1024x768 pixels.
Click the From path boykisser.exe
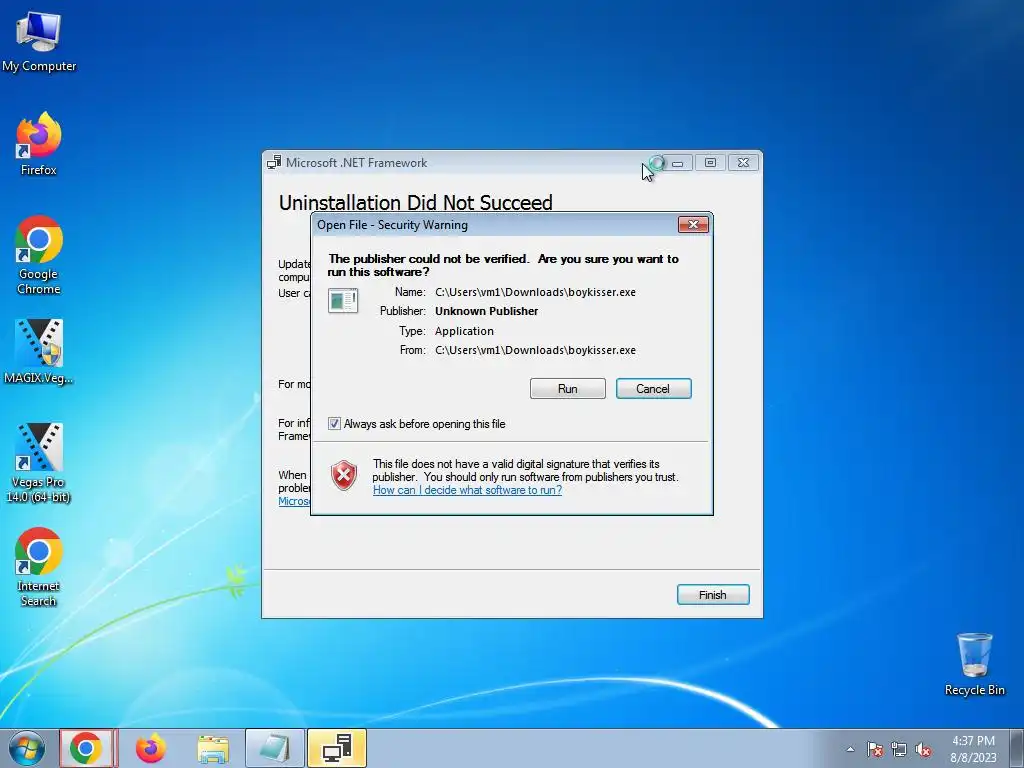pos(536,350)
